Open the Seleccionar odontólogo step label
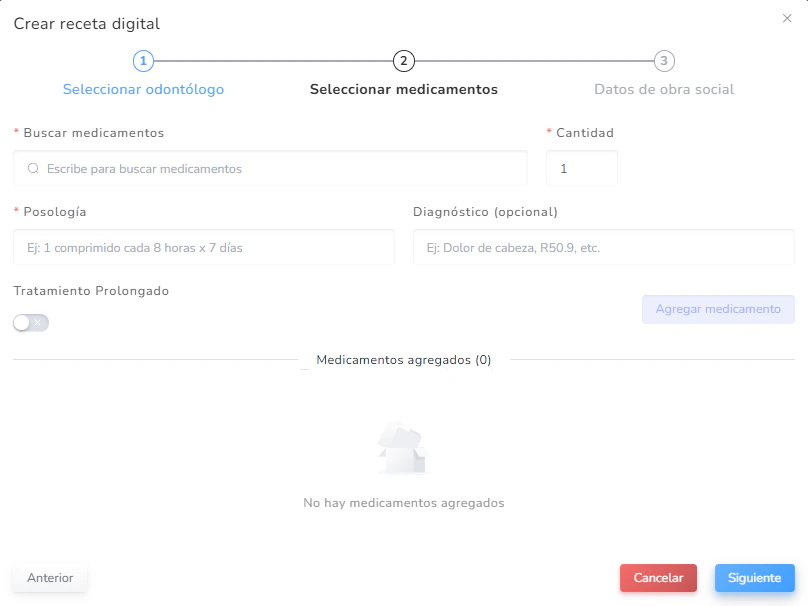808x606 pixels. click(x=143, y=89)
